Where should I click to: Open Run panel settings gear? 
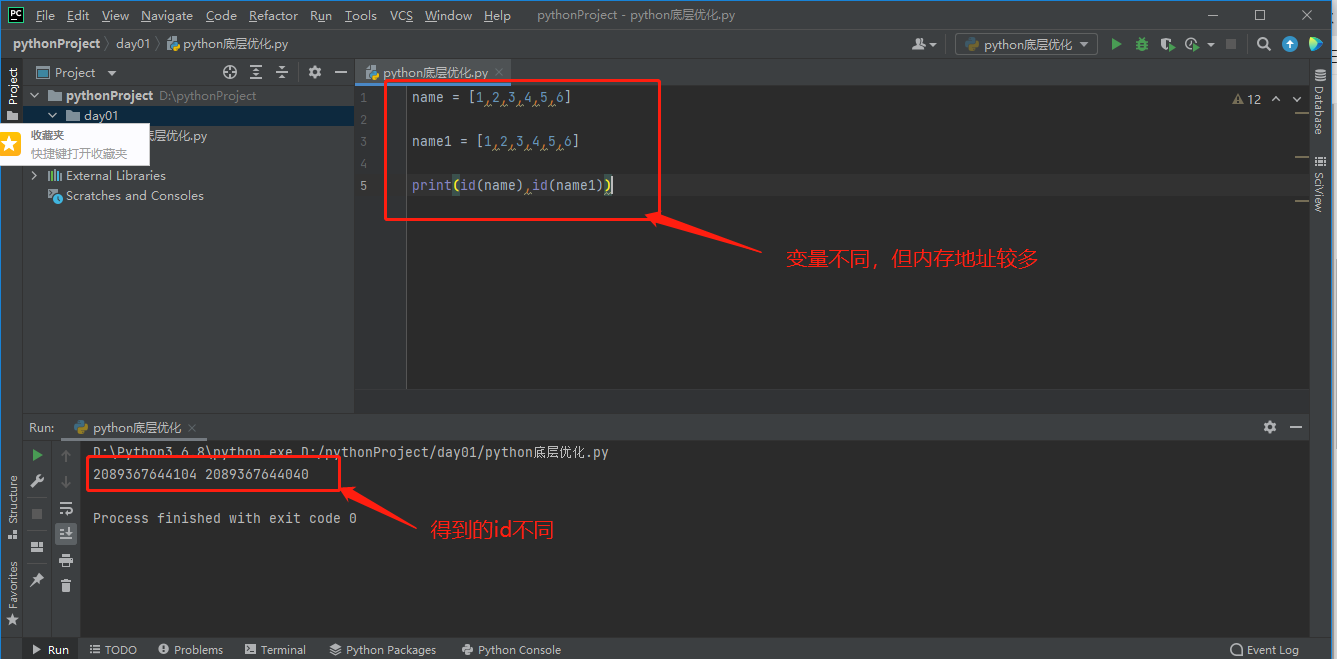tap(1270, 427)
